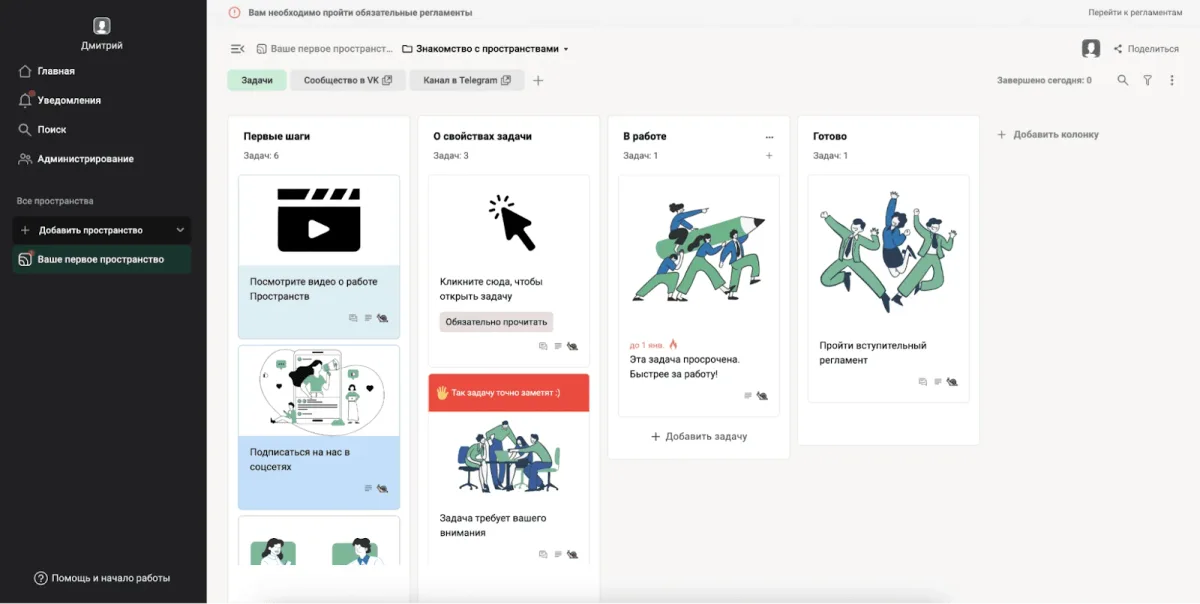The width and height of the screenshot is (1200, 604).
Task: Switch to the «Канал в Telegram» tab
Action: [x=466, y=80]
